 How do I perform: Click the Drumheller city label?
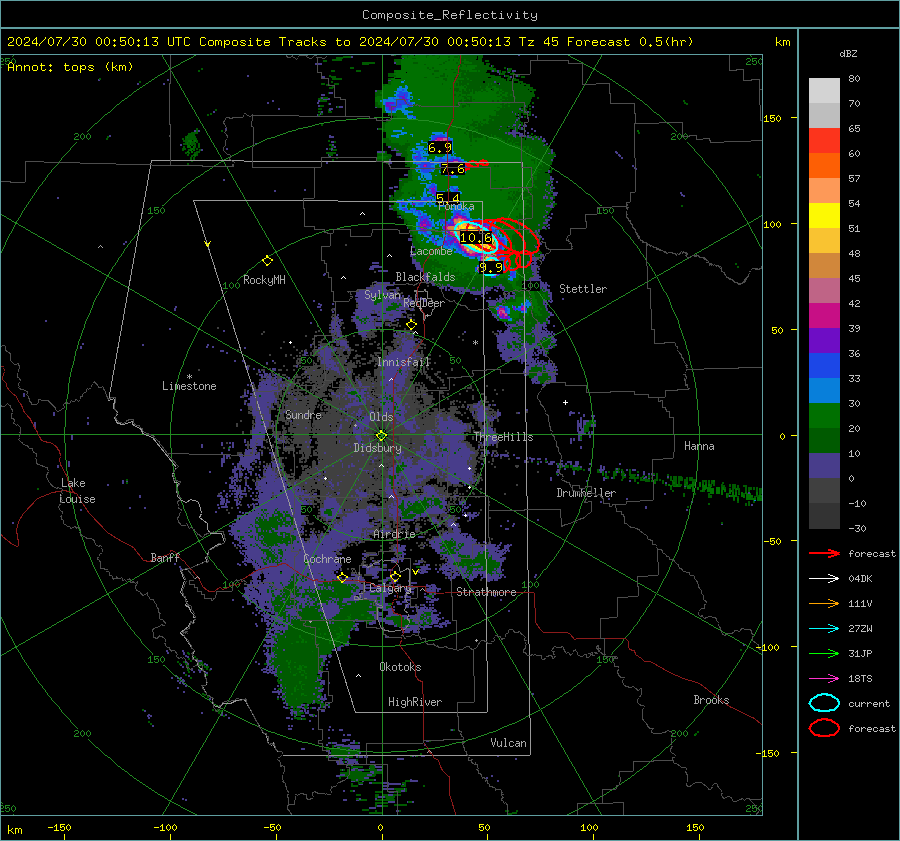[x=586, y=493]
